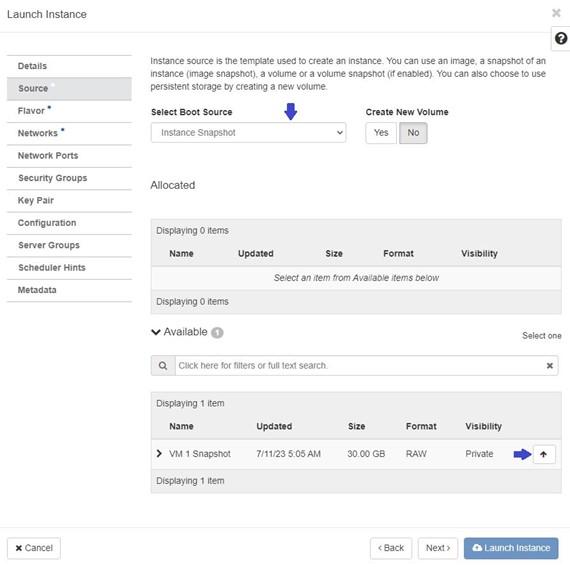
Task: Select the VM 1 Snapshot name cell
Action: pyautogui.click(x=200, y=454)
